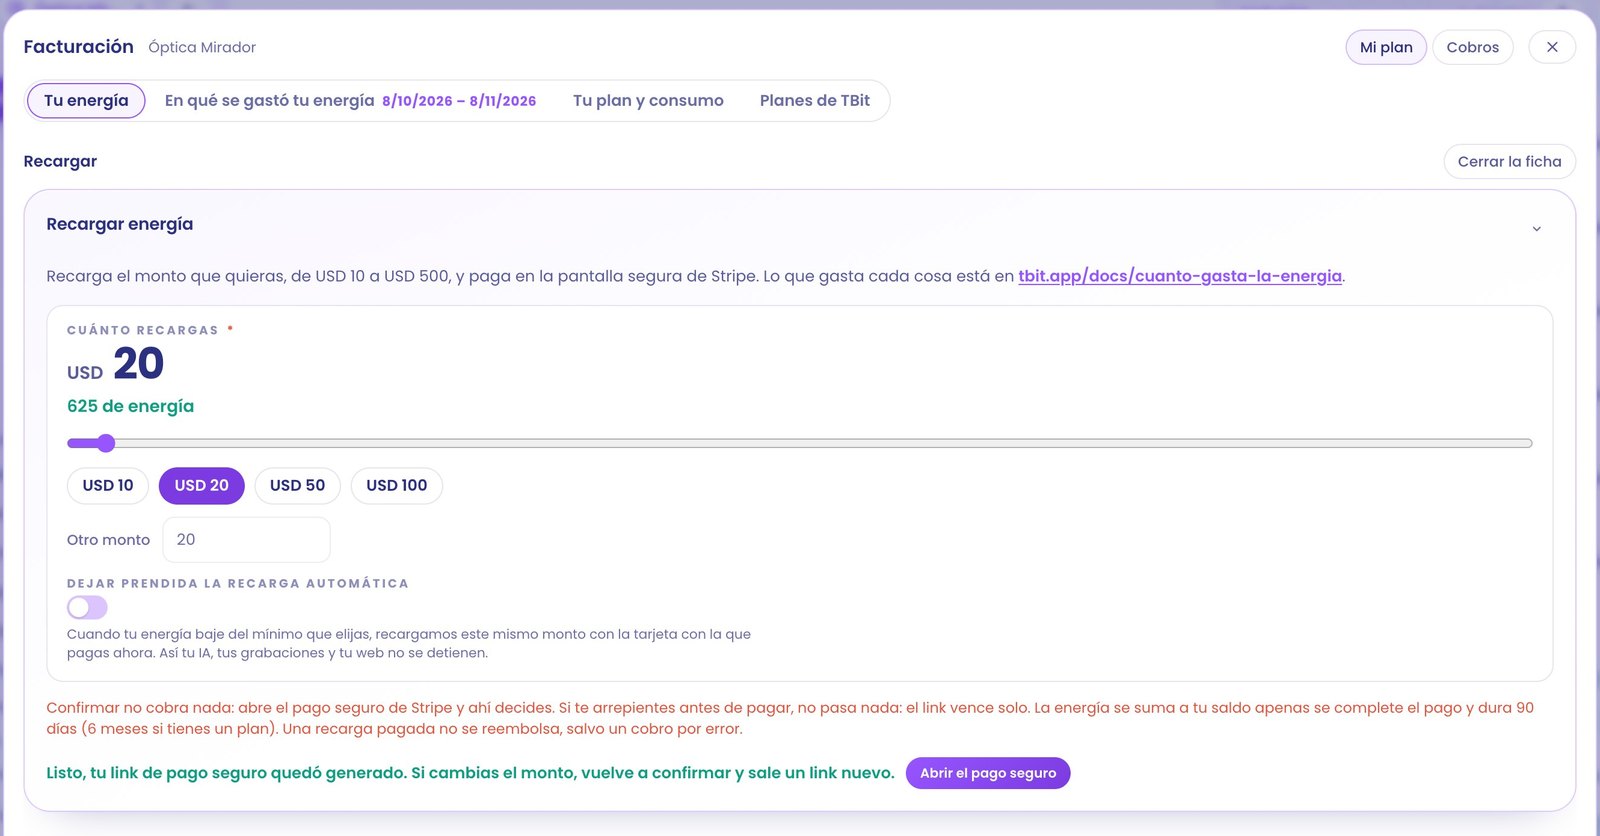Viewport: 1600px width, 836px height.
Task: Click the red Confirmar no cobra nada notice
Action: click(790, 718)
